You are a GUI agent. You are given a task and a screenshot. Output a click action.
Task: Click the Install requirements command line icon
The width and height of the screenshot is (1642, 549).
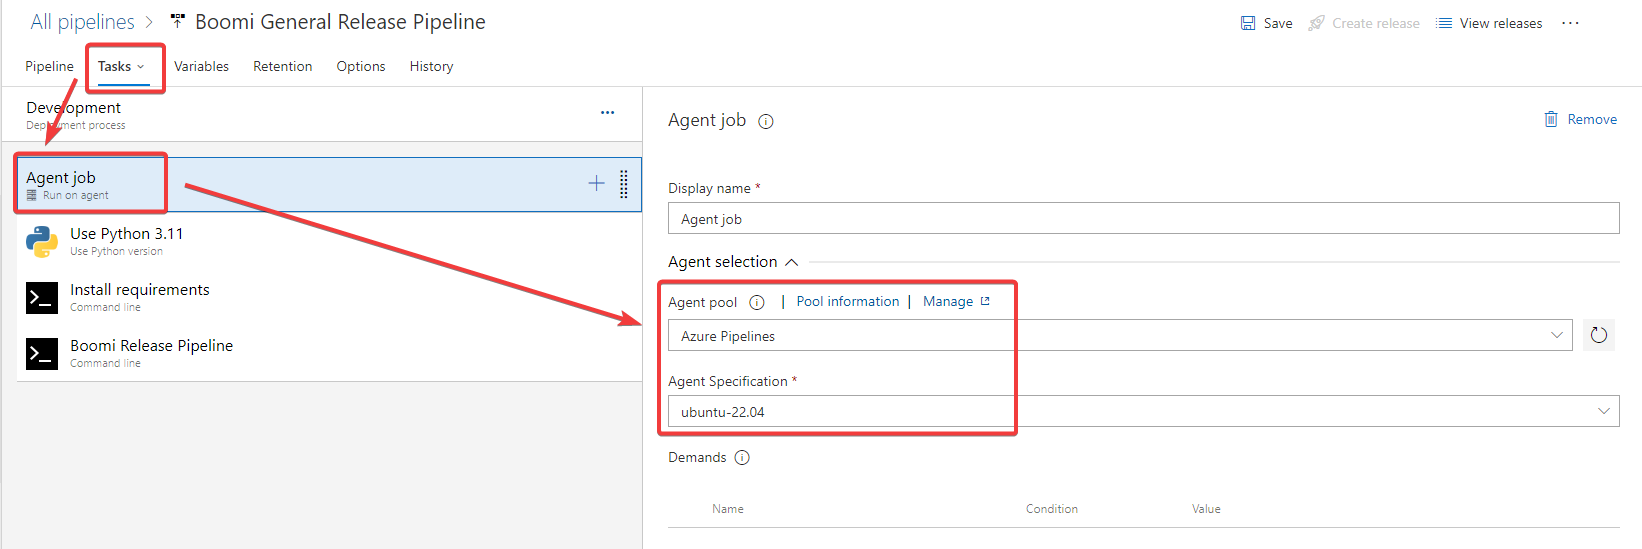coord(42,297)
